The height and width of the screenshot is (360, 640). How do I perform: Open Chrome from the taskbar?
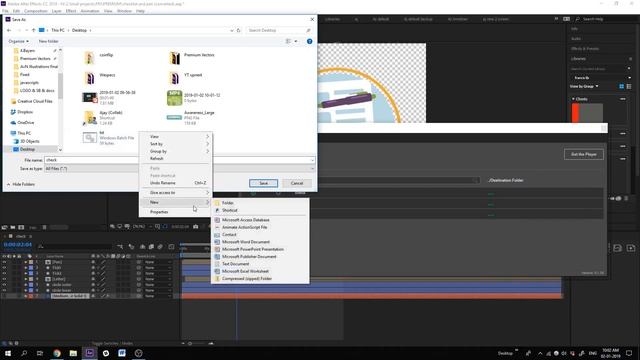57,353
